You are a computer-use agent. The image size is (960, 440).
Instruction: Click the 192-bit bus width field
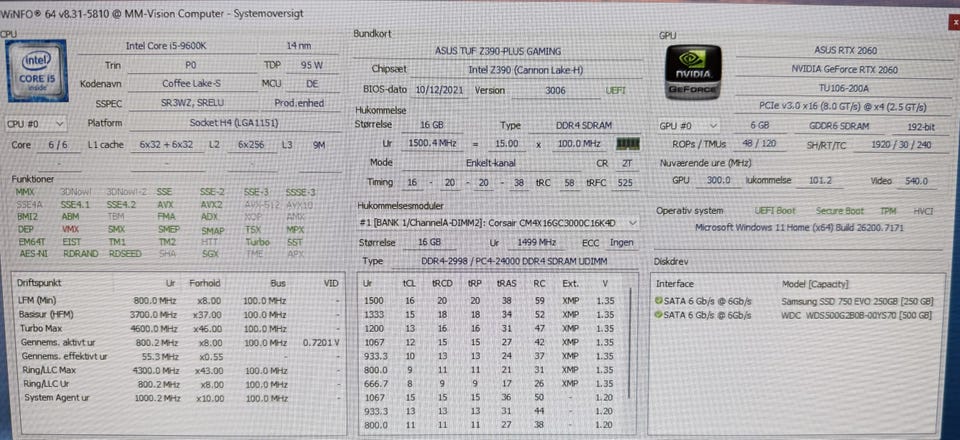tap(923, 128)
